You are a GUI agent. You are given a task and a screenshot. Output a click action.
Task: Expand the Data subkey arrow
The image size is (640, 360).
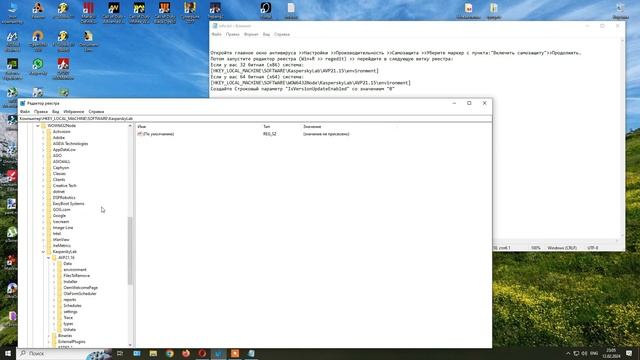54,264
